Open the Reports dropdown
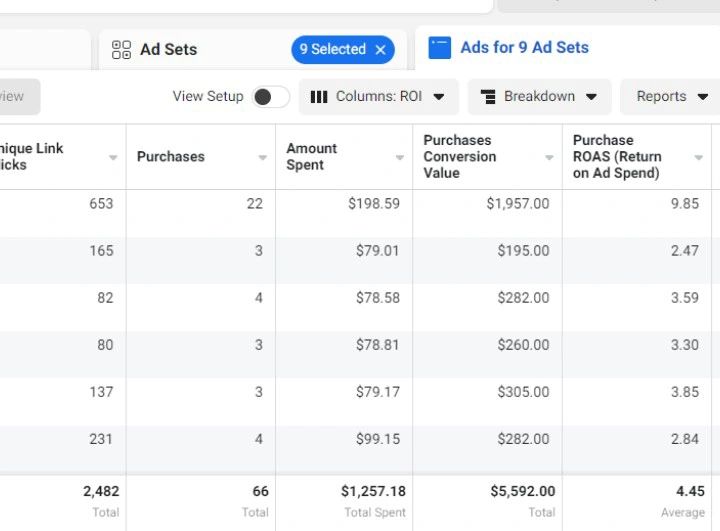The width and height of the screenshot is (720, 531). (672, 97)
